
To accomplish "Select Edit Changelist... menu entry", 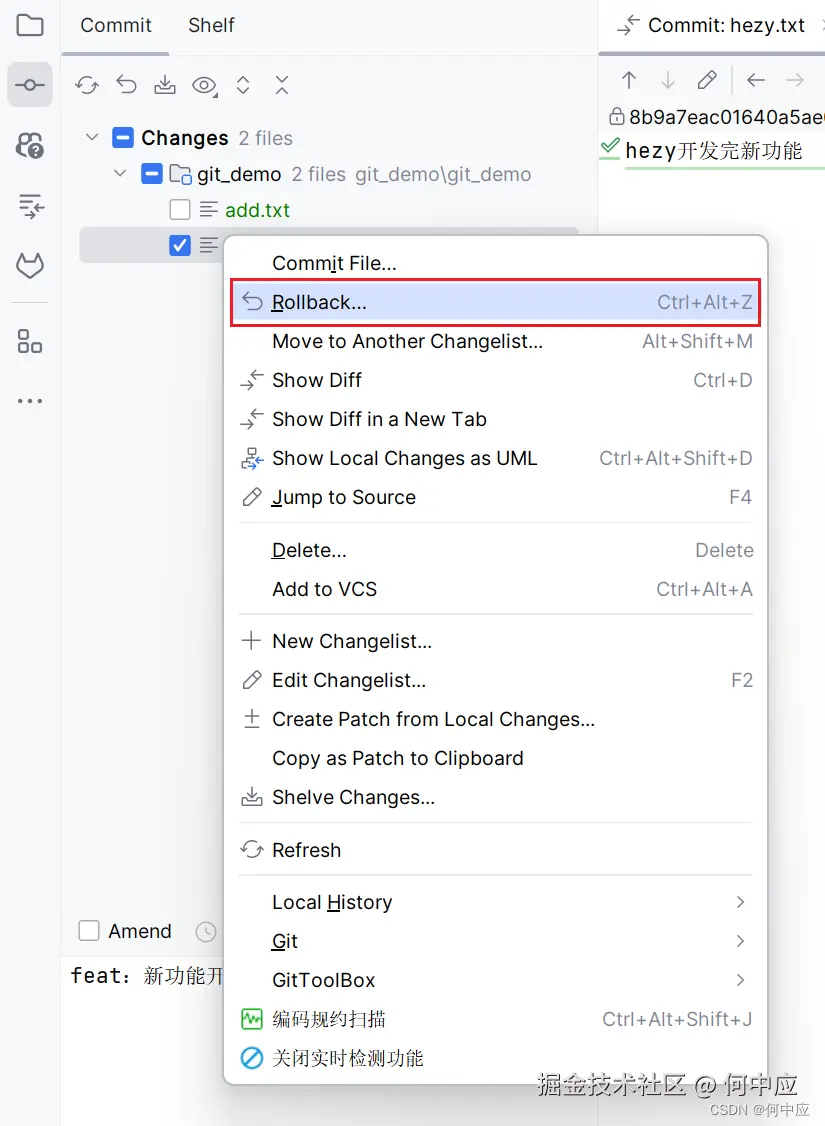I will [x=495, y=680].
